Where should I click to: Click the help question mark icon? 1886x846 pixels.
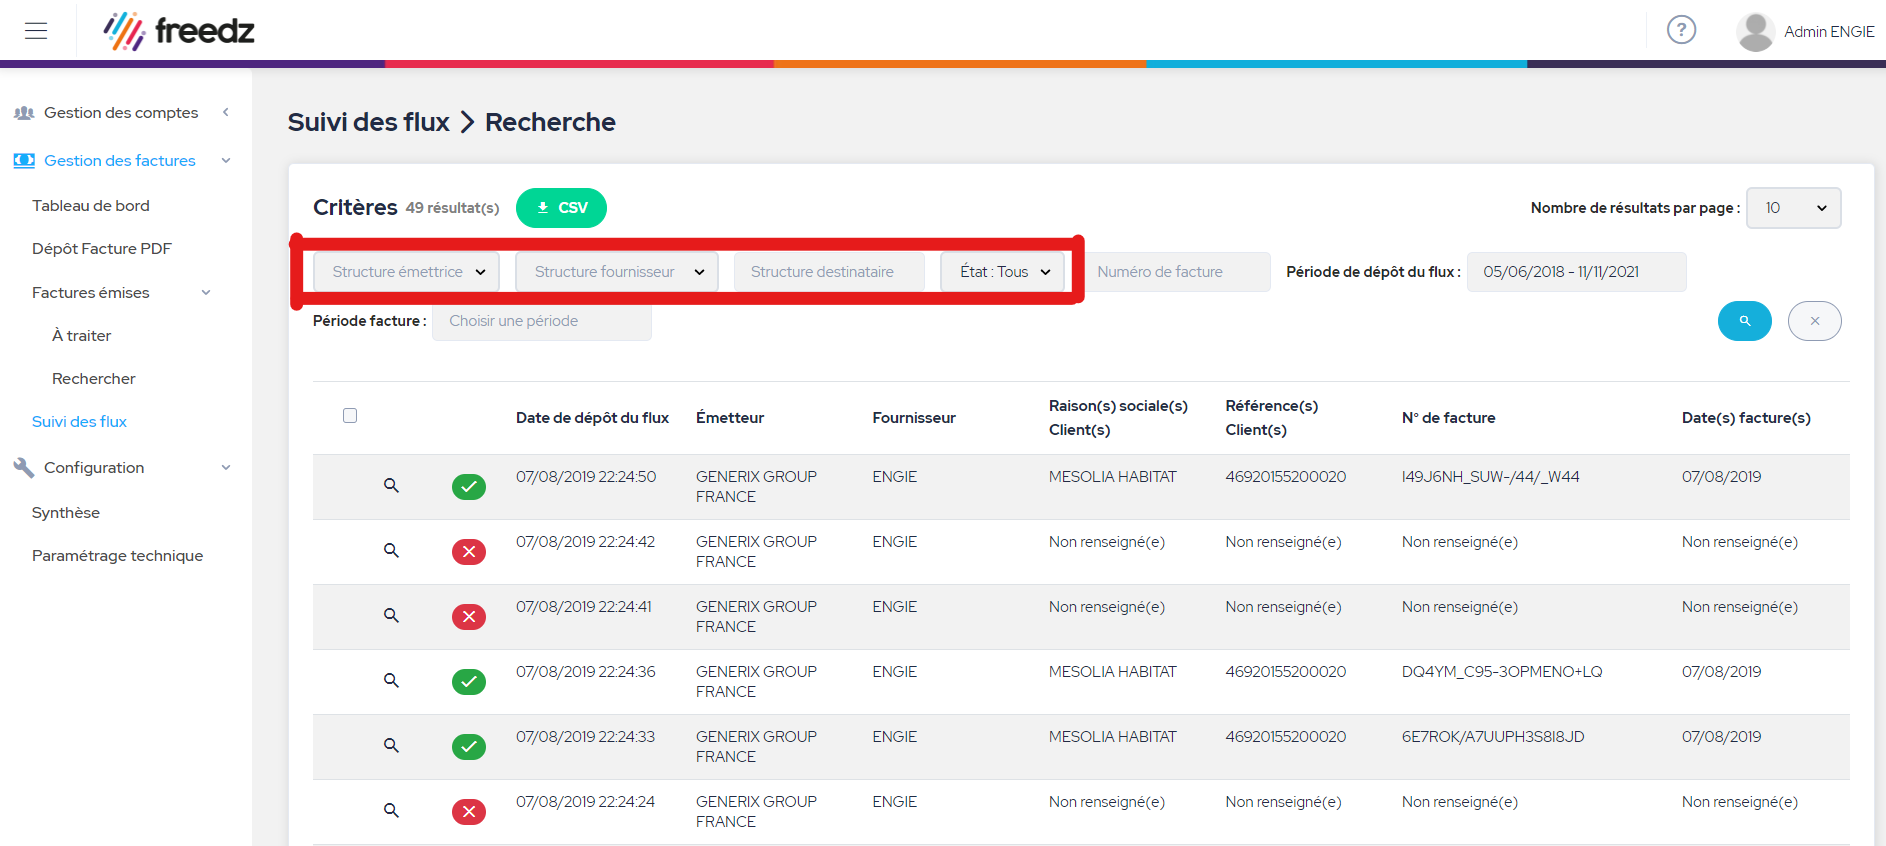pyautogui.click(x=1681, y=30)
